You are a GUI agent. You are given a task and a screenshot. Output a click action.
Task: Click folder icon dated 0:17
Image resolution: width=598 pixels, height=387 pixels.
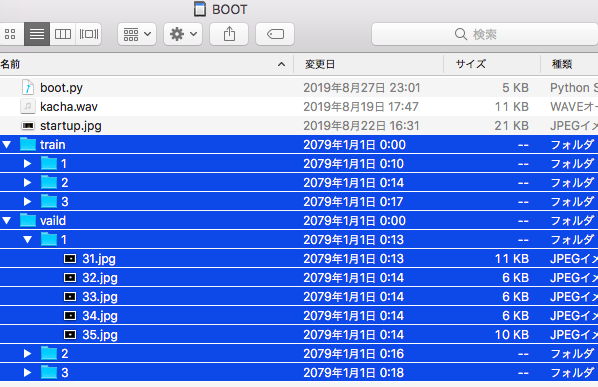point(49,201)
